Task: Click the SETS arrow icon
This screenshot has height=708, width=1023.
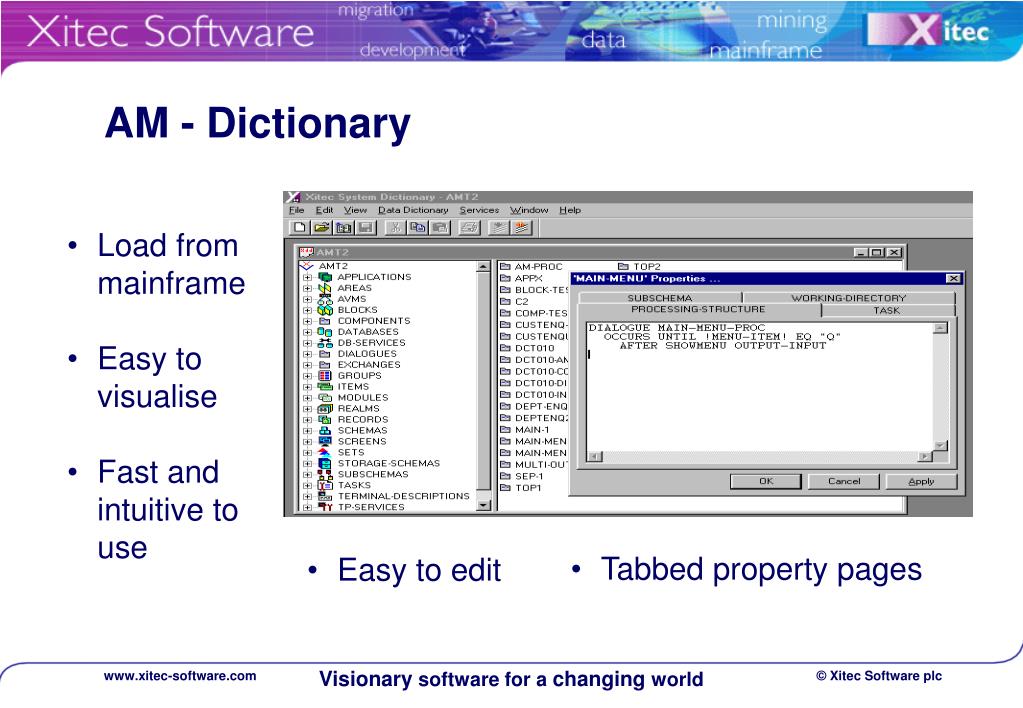Action: click(x=325, y=452)
